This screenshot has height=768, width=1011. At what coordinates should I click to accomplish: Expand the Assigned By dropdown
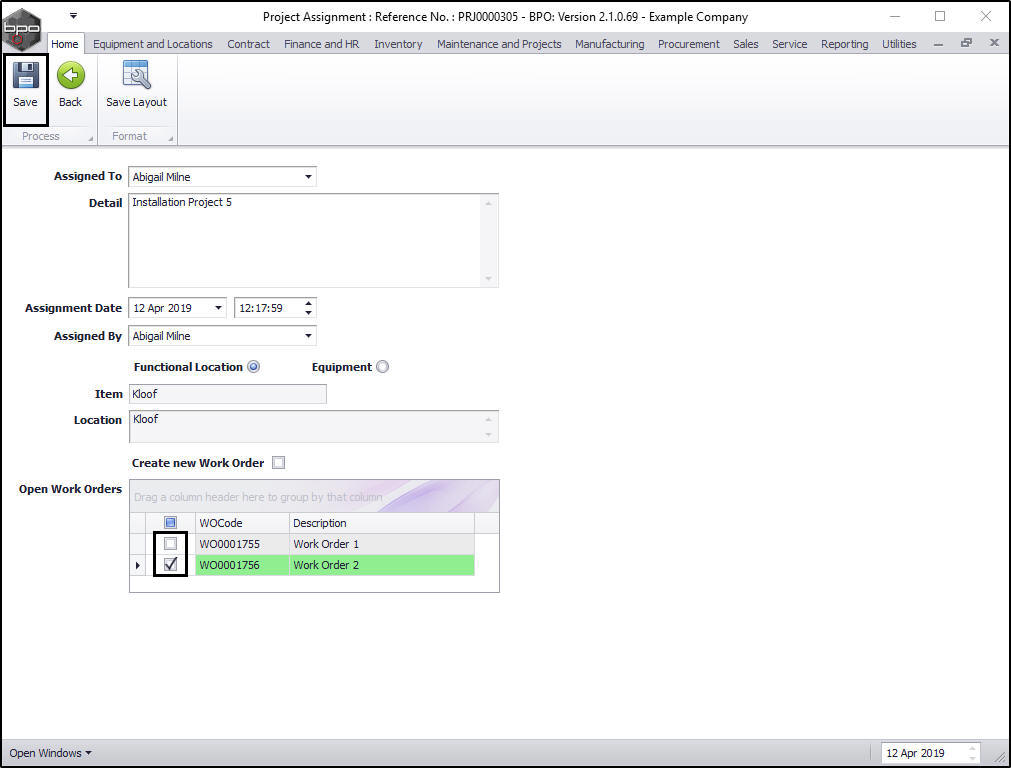point(308,335)
